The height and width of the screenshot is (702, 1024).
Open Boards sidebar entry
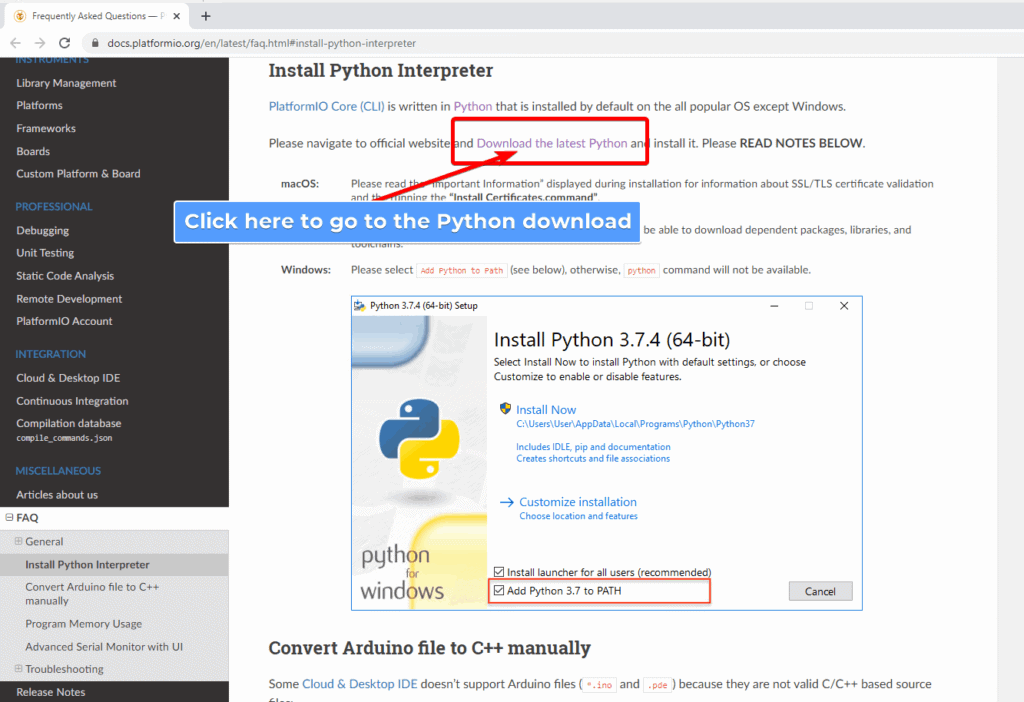tap(33, 151)
